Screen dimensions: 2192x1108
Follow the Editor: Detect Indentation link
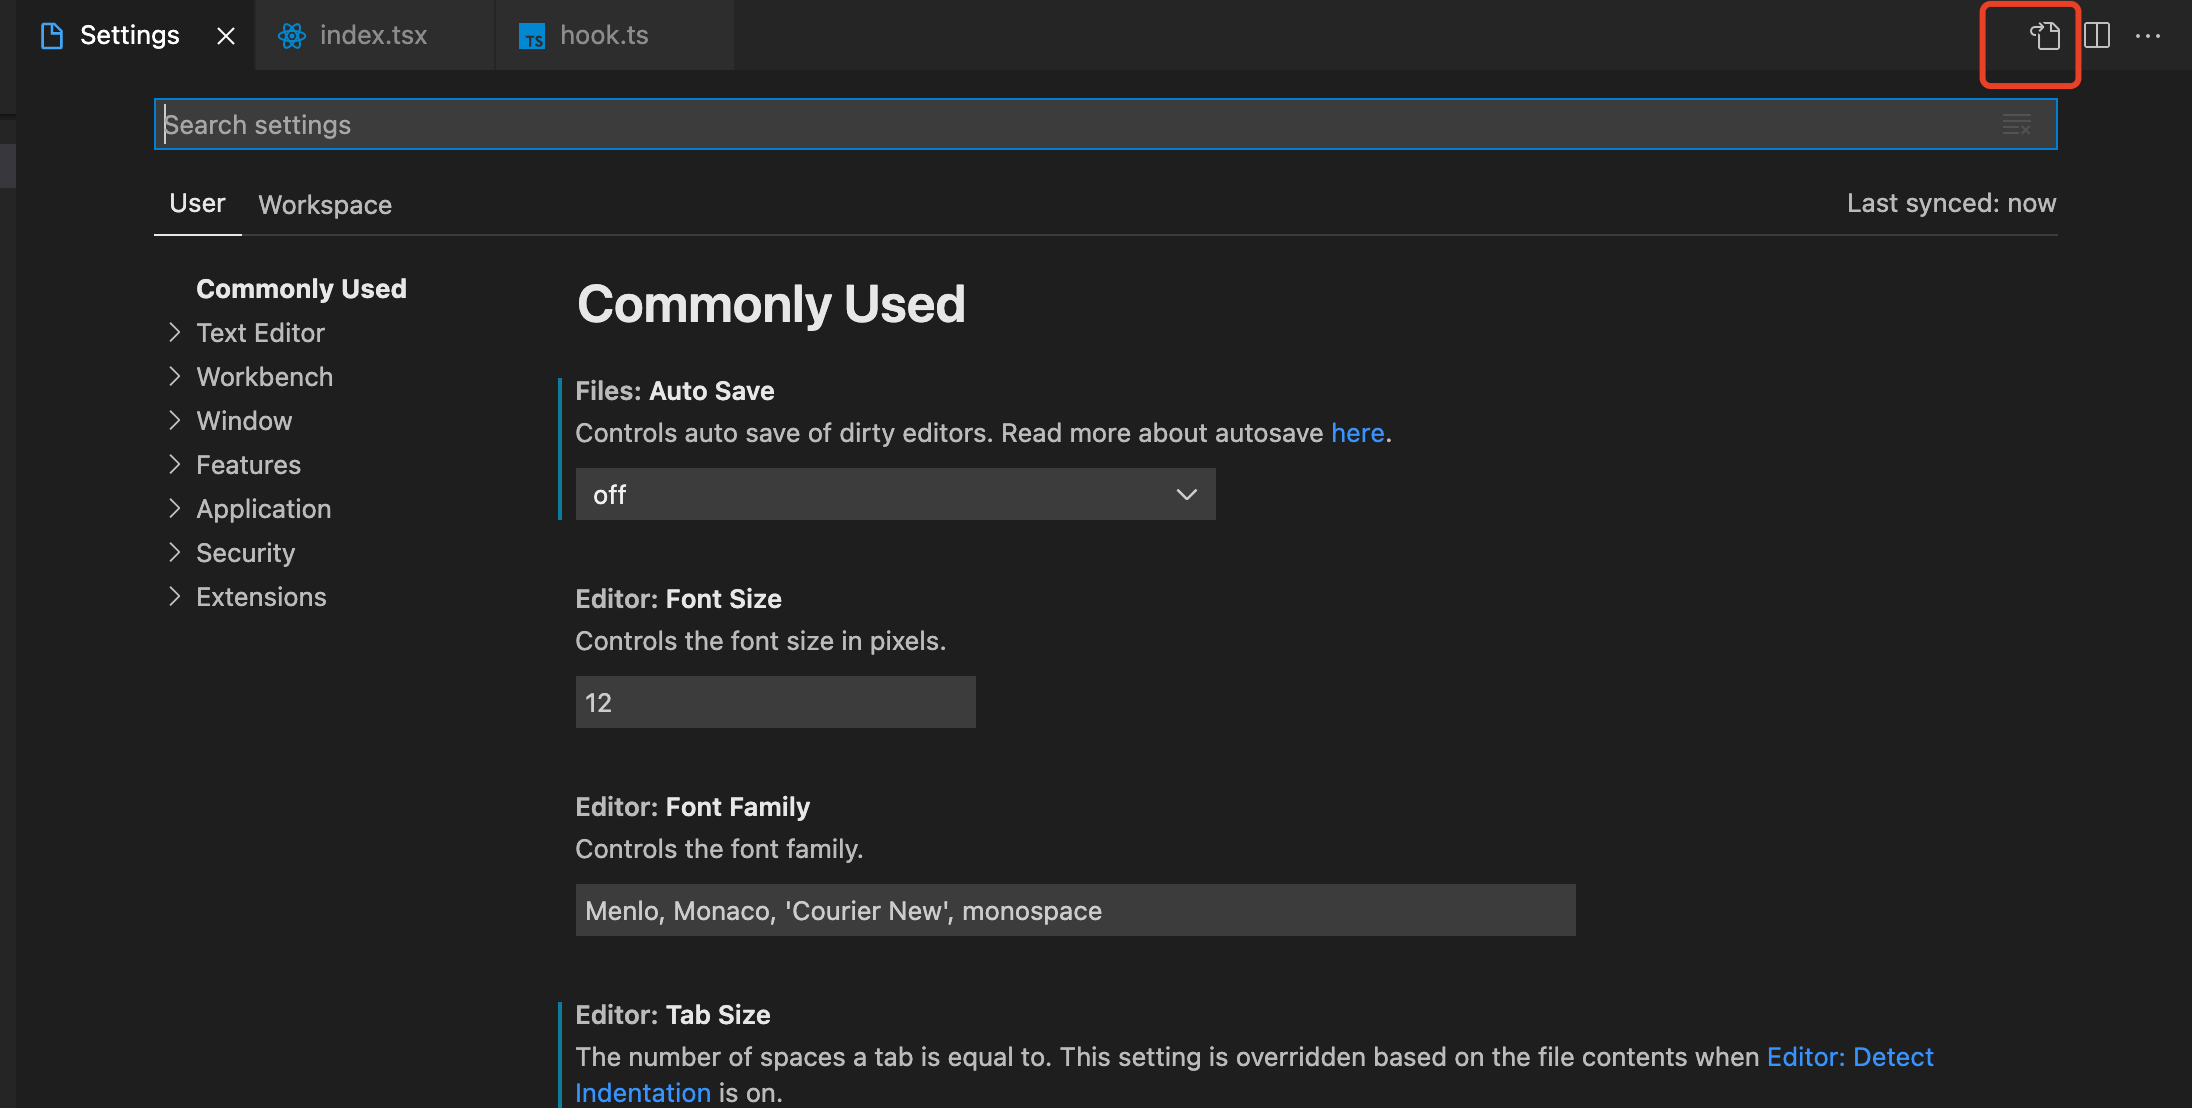1849,1057
